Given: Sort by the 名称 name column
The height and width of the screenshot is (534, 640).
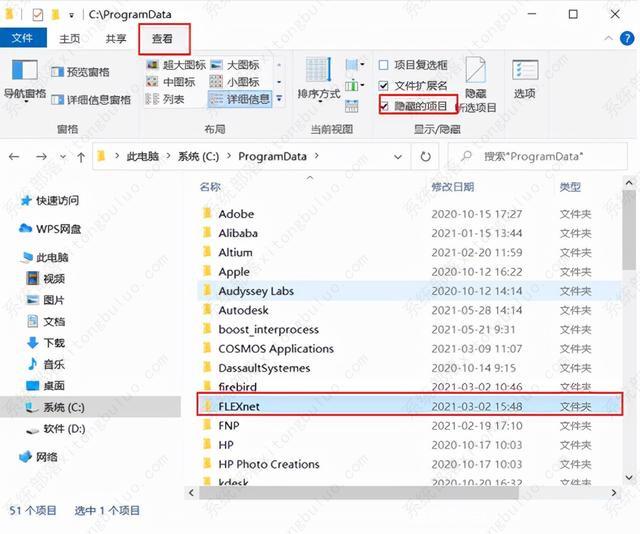Looking at the screenshot, I should tap(210, 187).
